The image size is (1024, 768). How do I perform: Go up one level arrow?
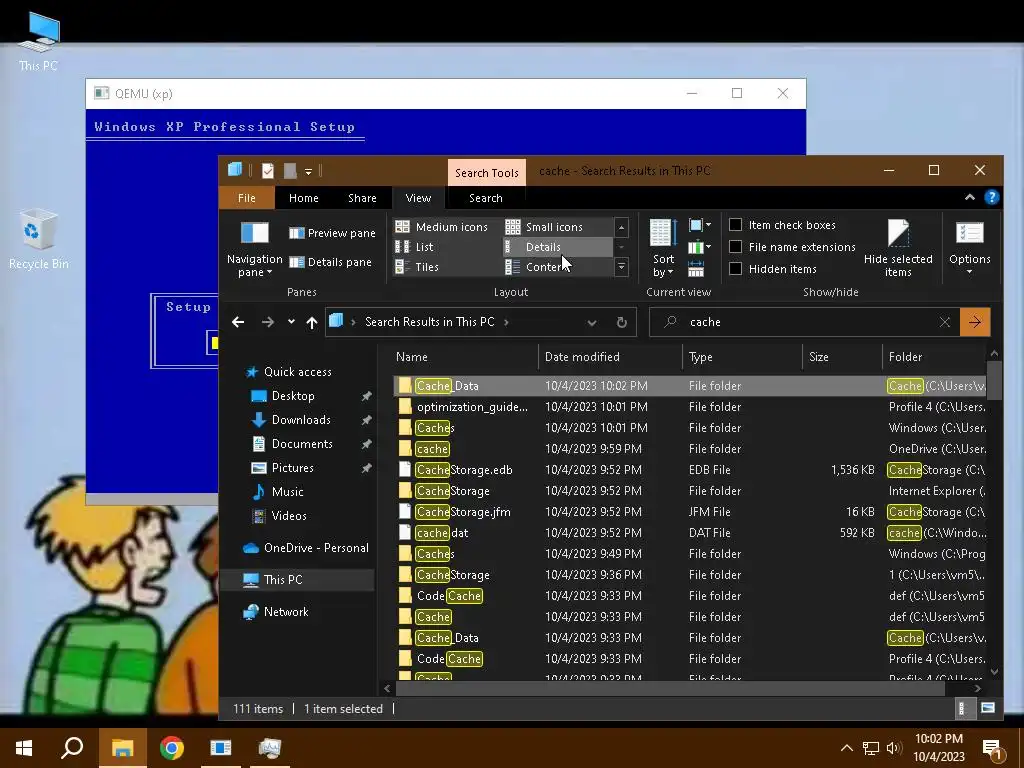pos(312,322)
